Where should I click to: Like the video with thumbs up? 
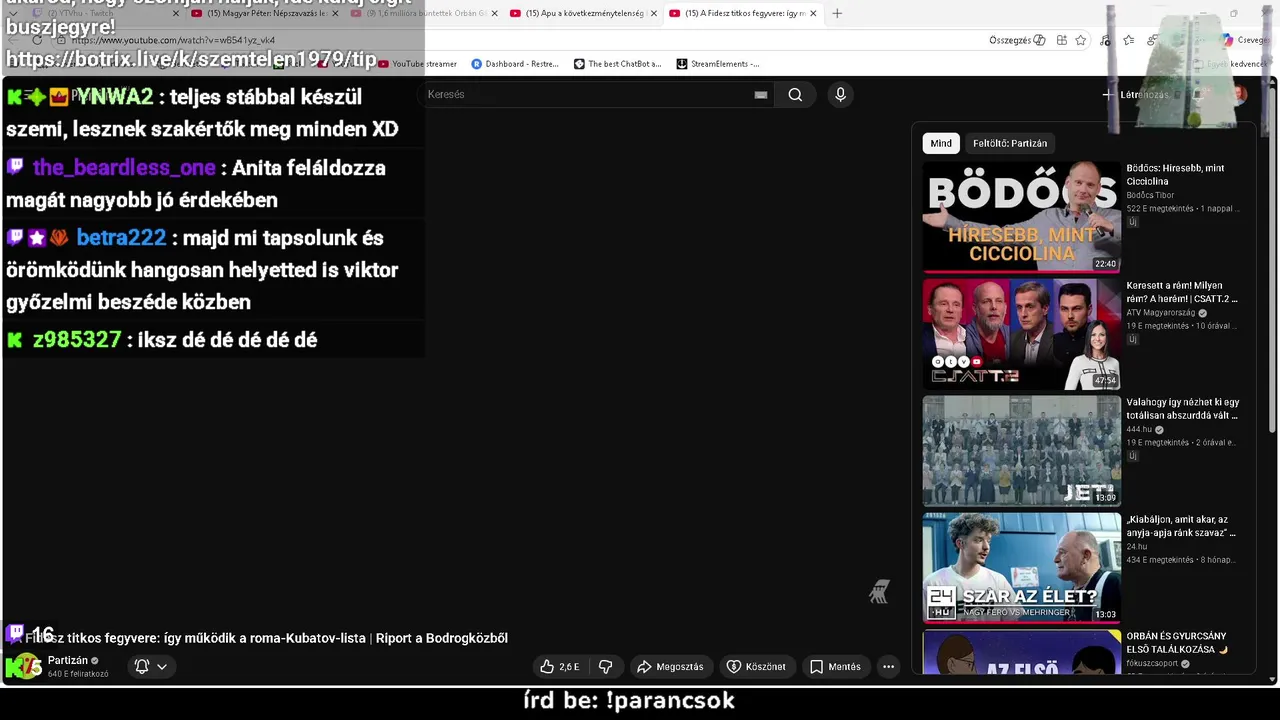(x=560, y=667)
